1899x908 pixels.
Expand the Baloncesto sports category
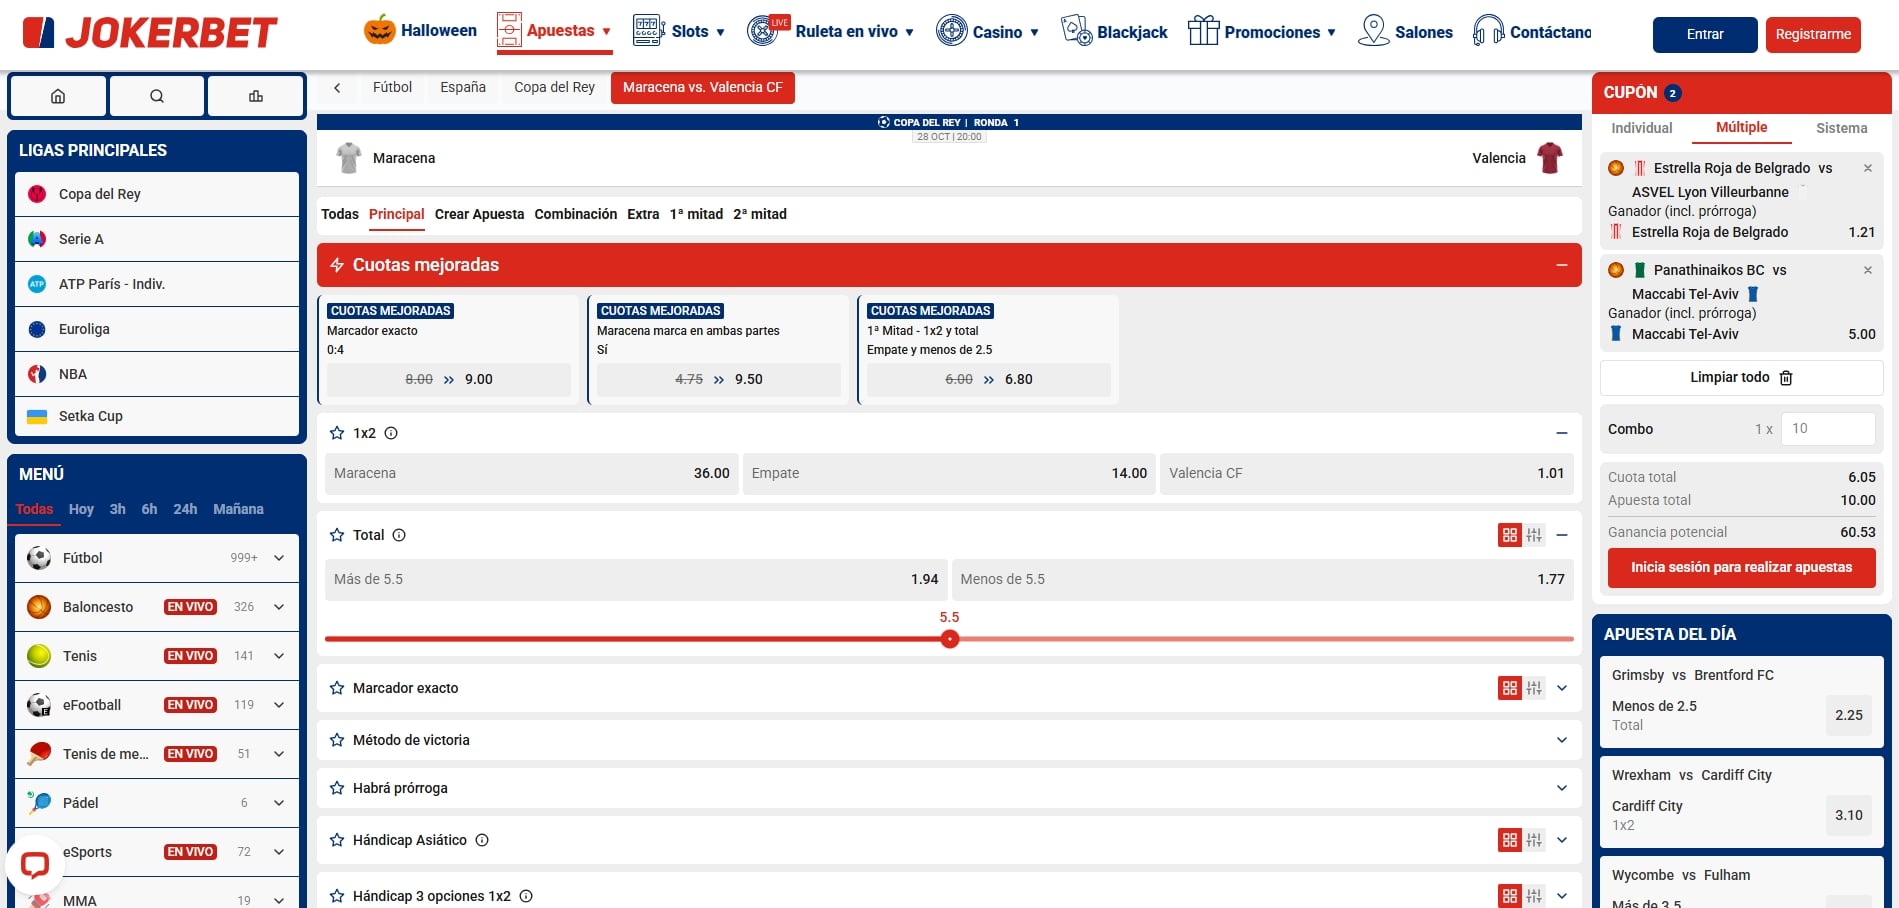click(x=278, y=607)
